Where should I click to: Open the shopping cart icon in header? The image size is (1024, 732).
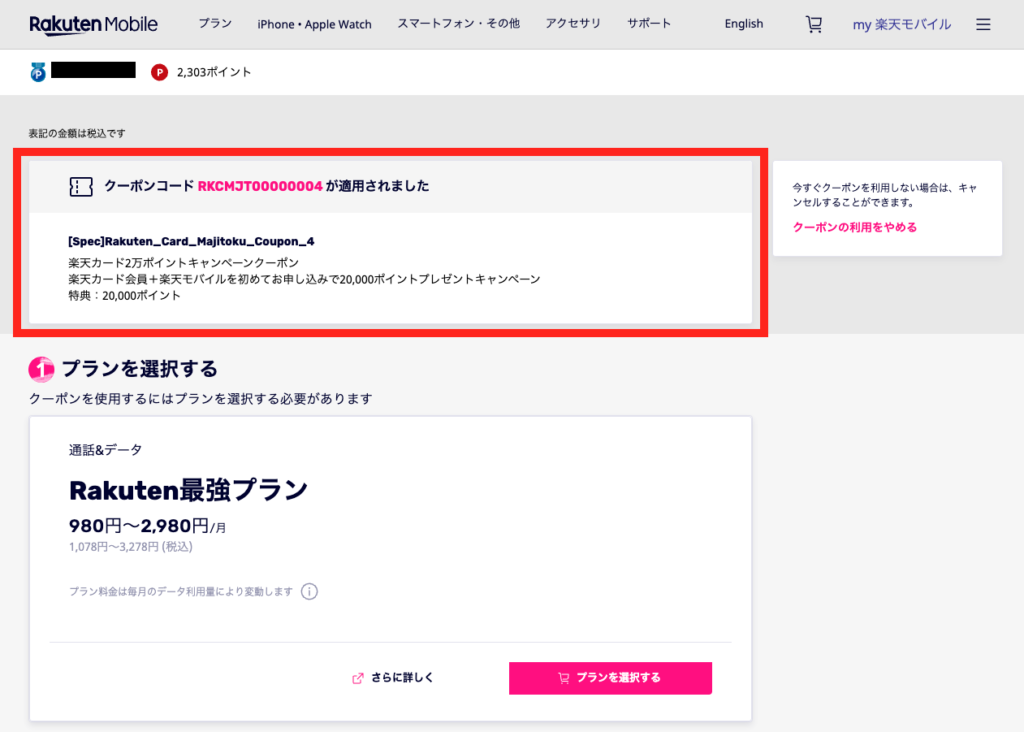814,24
